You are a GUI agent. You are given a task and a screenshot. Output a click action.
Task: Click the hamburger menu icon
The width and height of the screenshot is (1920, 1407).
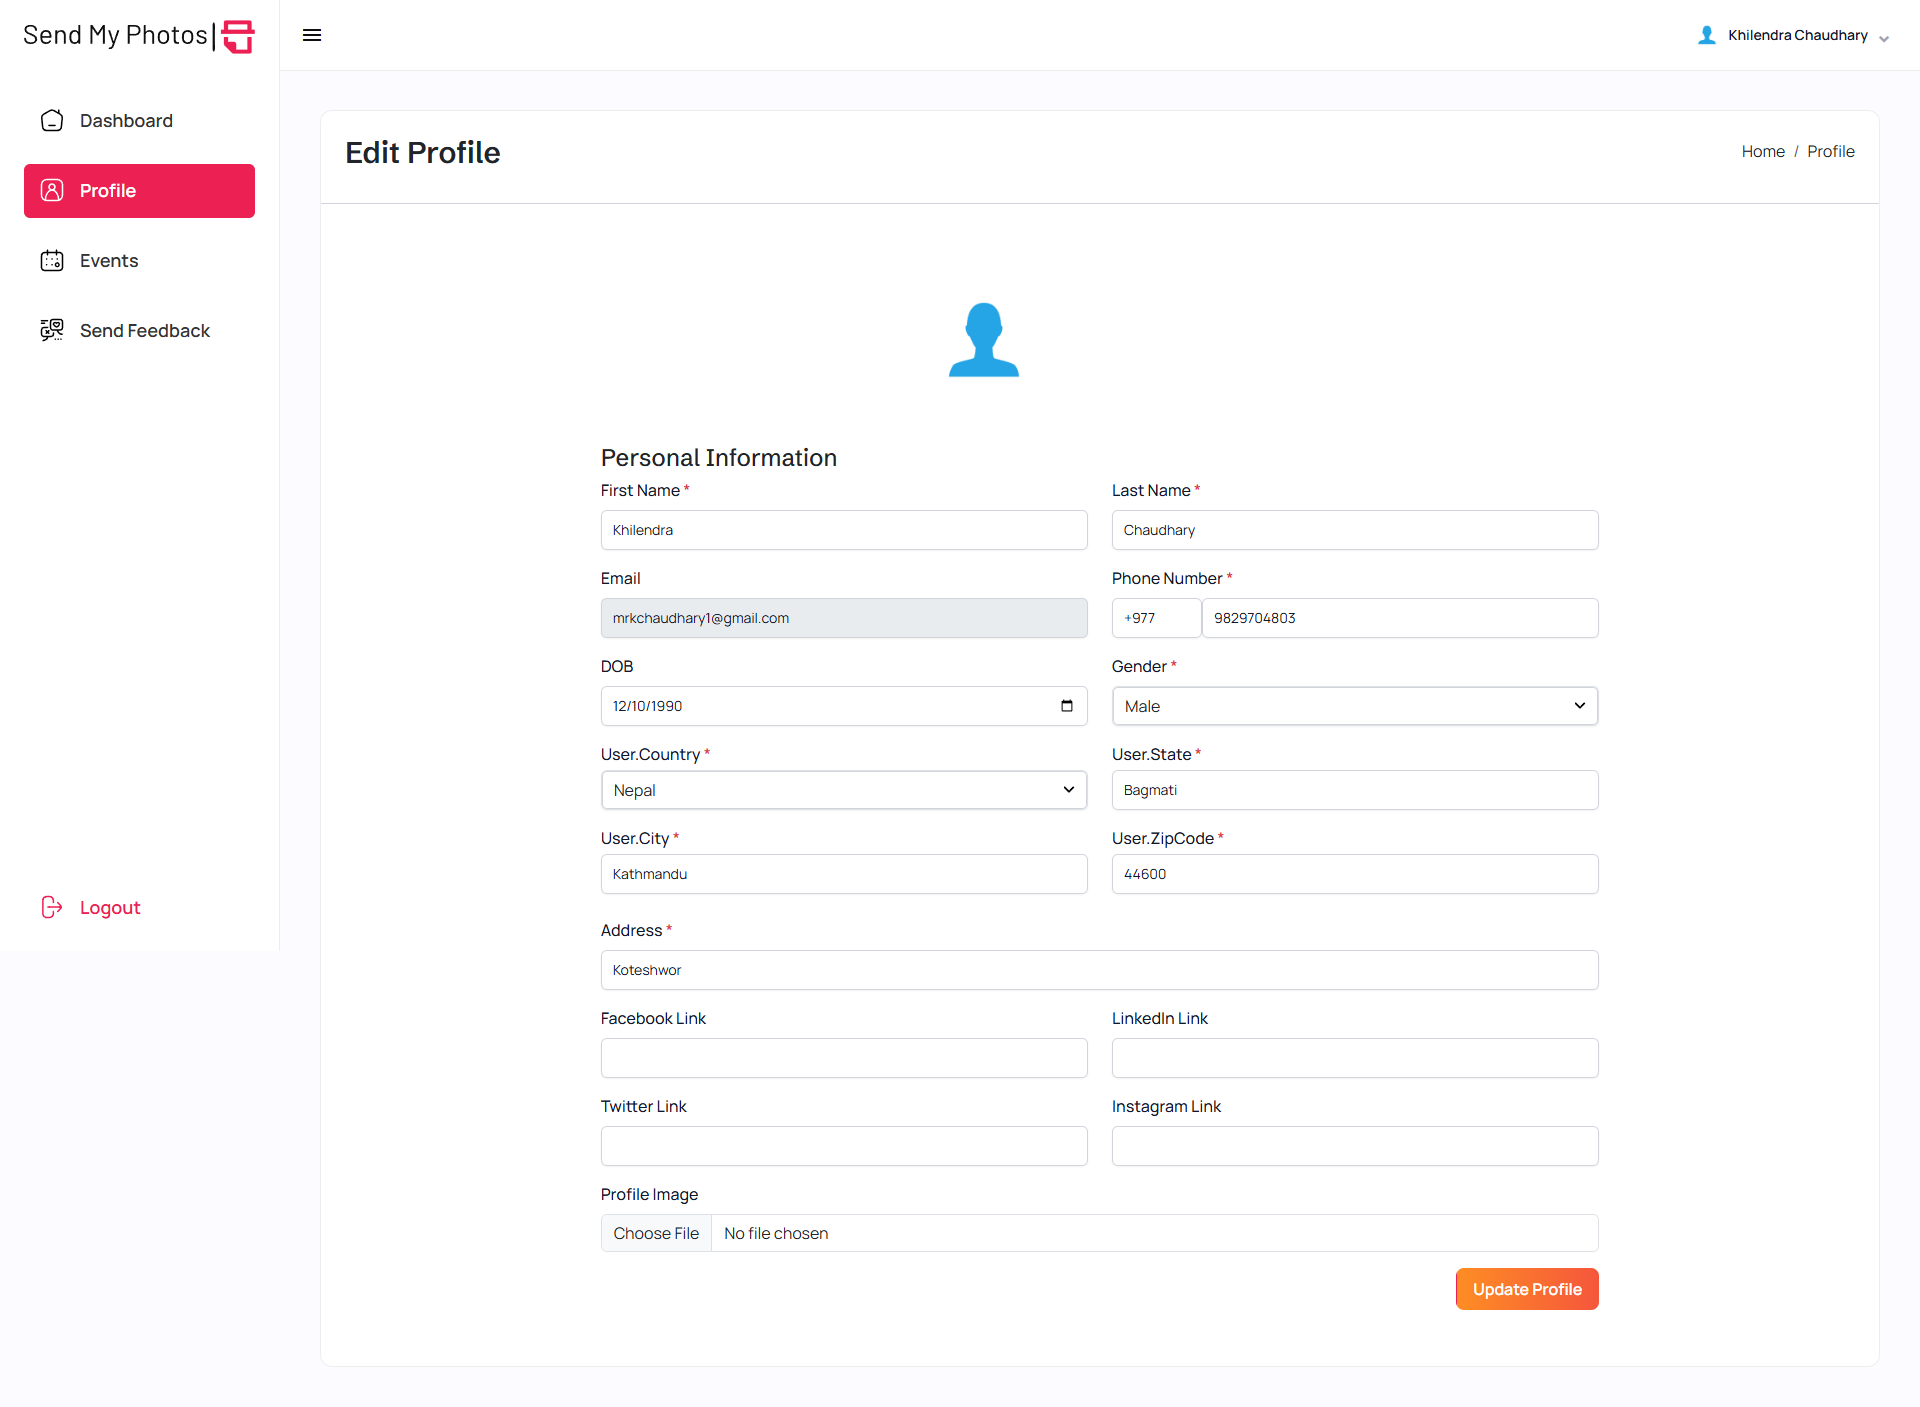point(312,35)
